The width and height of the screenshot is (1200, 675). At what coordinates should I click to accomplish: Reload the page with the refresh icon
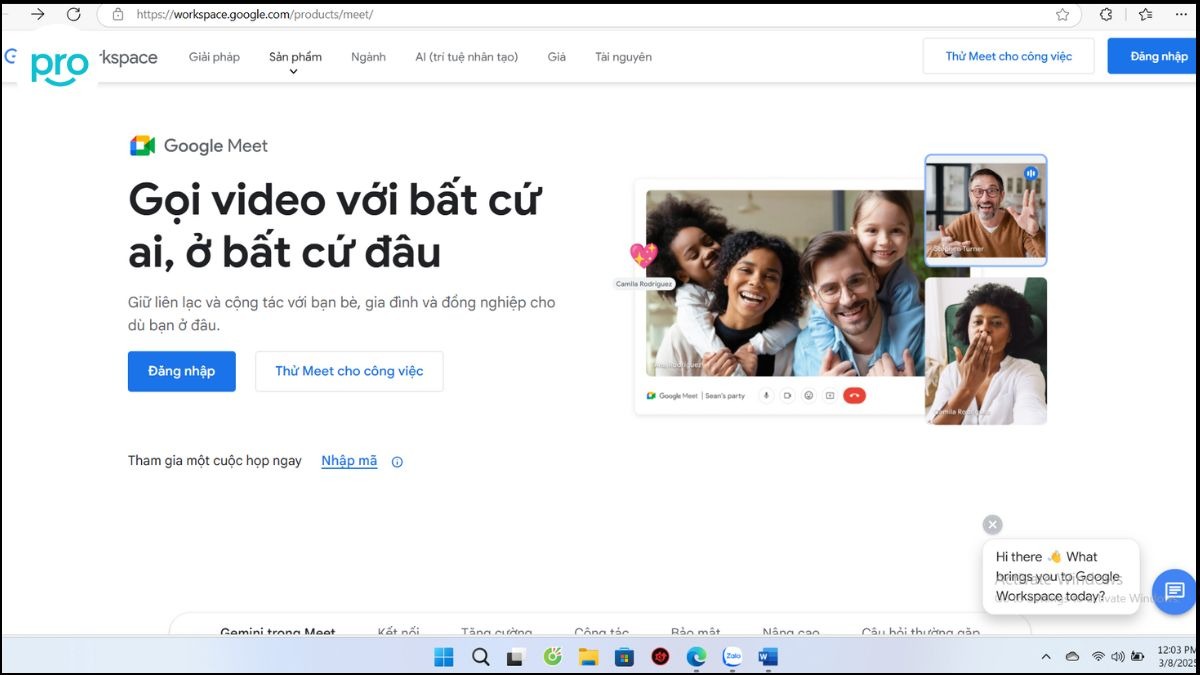click(x=73, y=15)
